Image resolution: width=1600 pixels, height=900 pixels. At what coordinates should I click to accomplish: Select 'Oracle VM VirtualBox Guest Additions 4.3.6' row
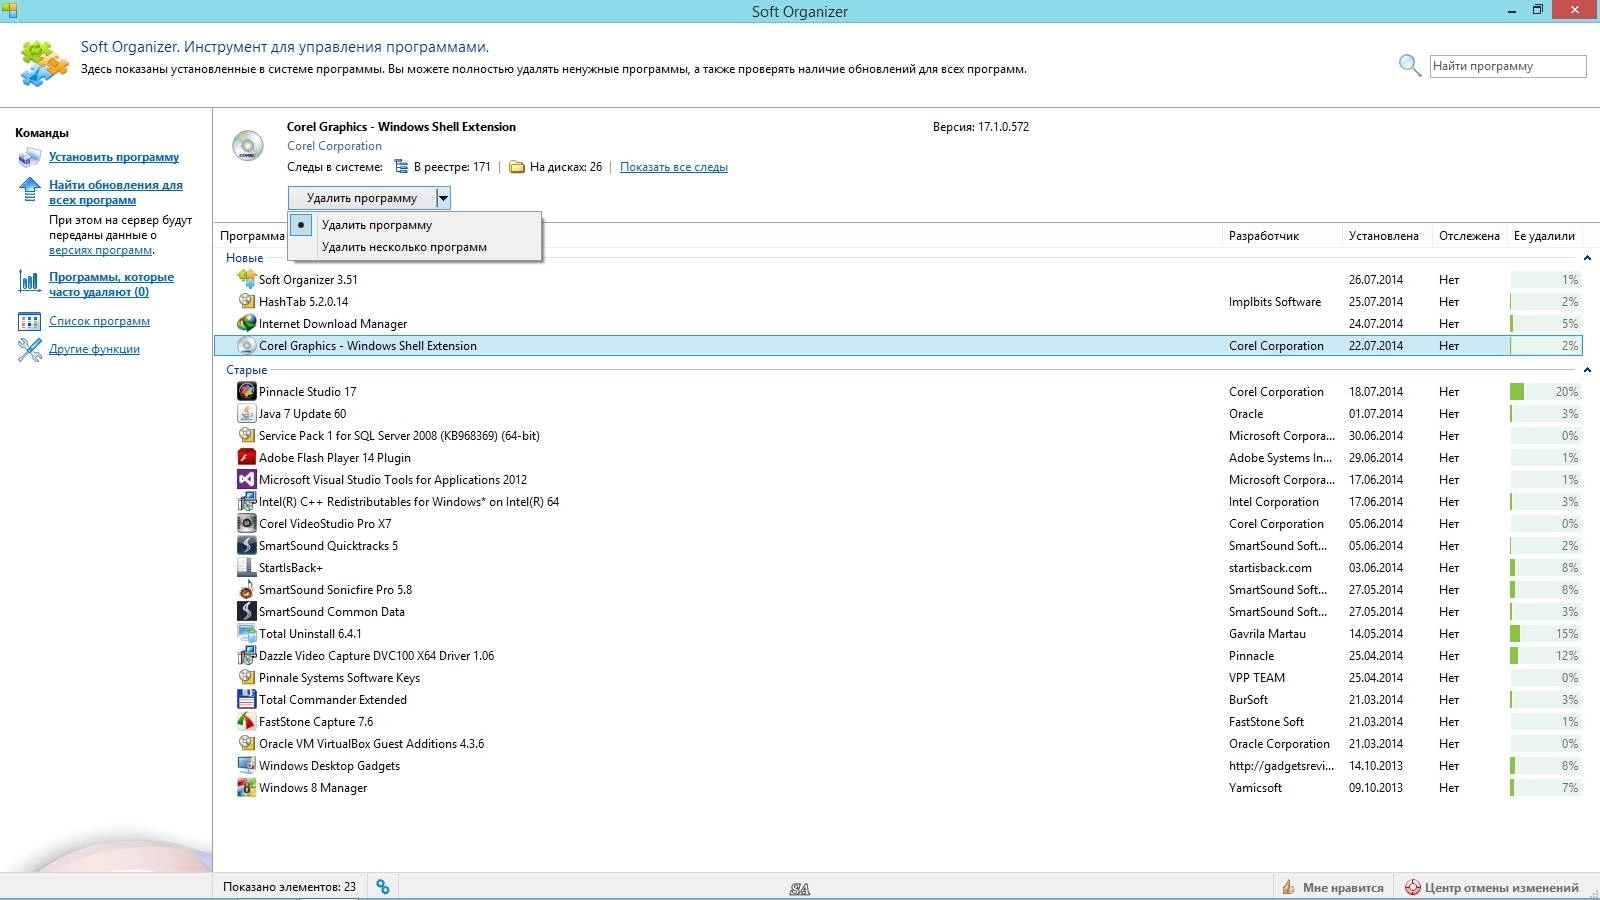(898, 744)
